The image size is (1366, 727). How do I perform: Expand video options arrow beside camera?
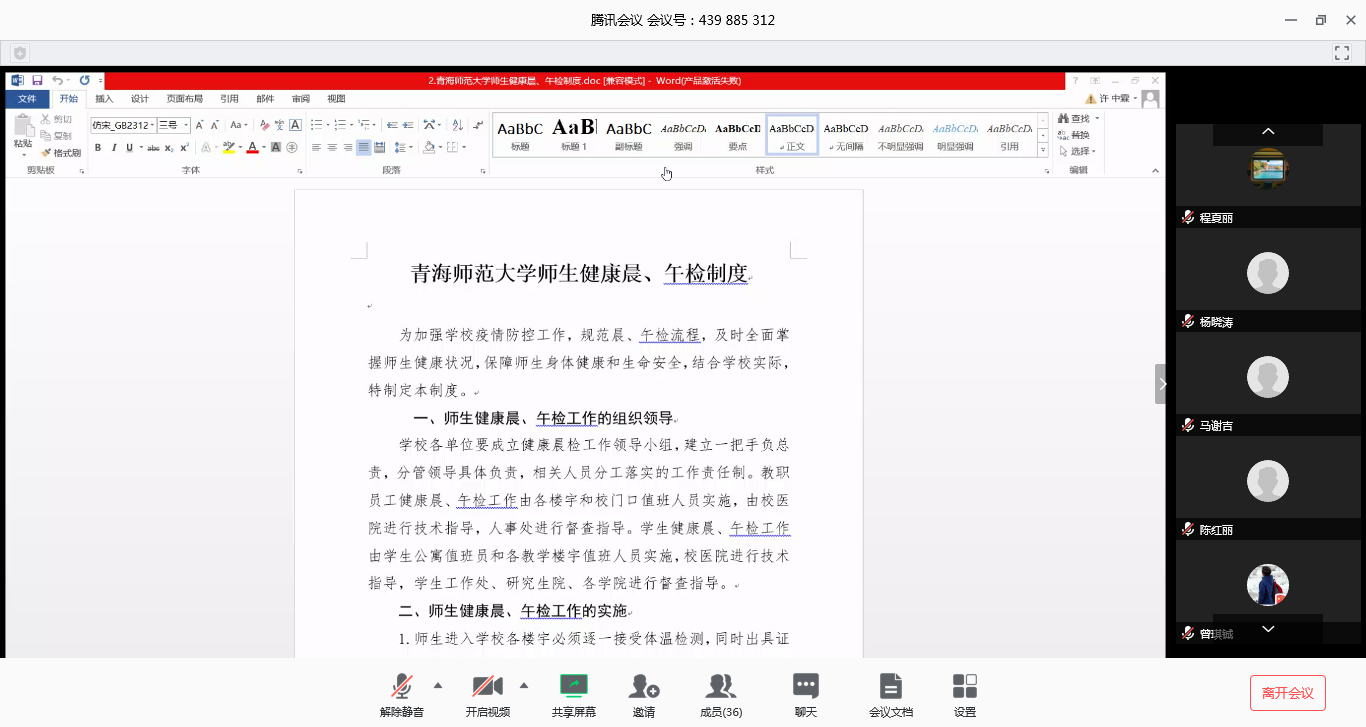pyautogui.click(x=524, y=685)
